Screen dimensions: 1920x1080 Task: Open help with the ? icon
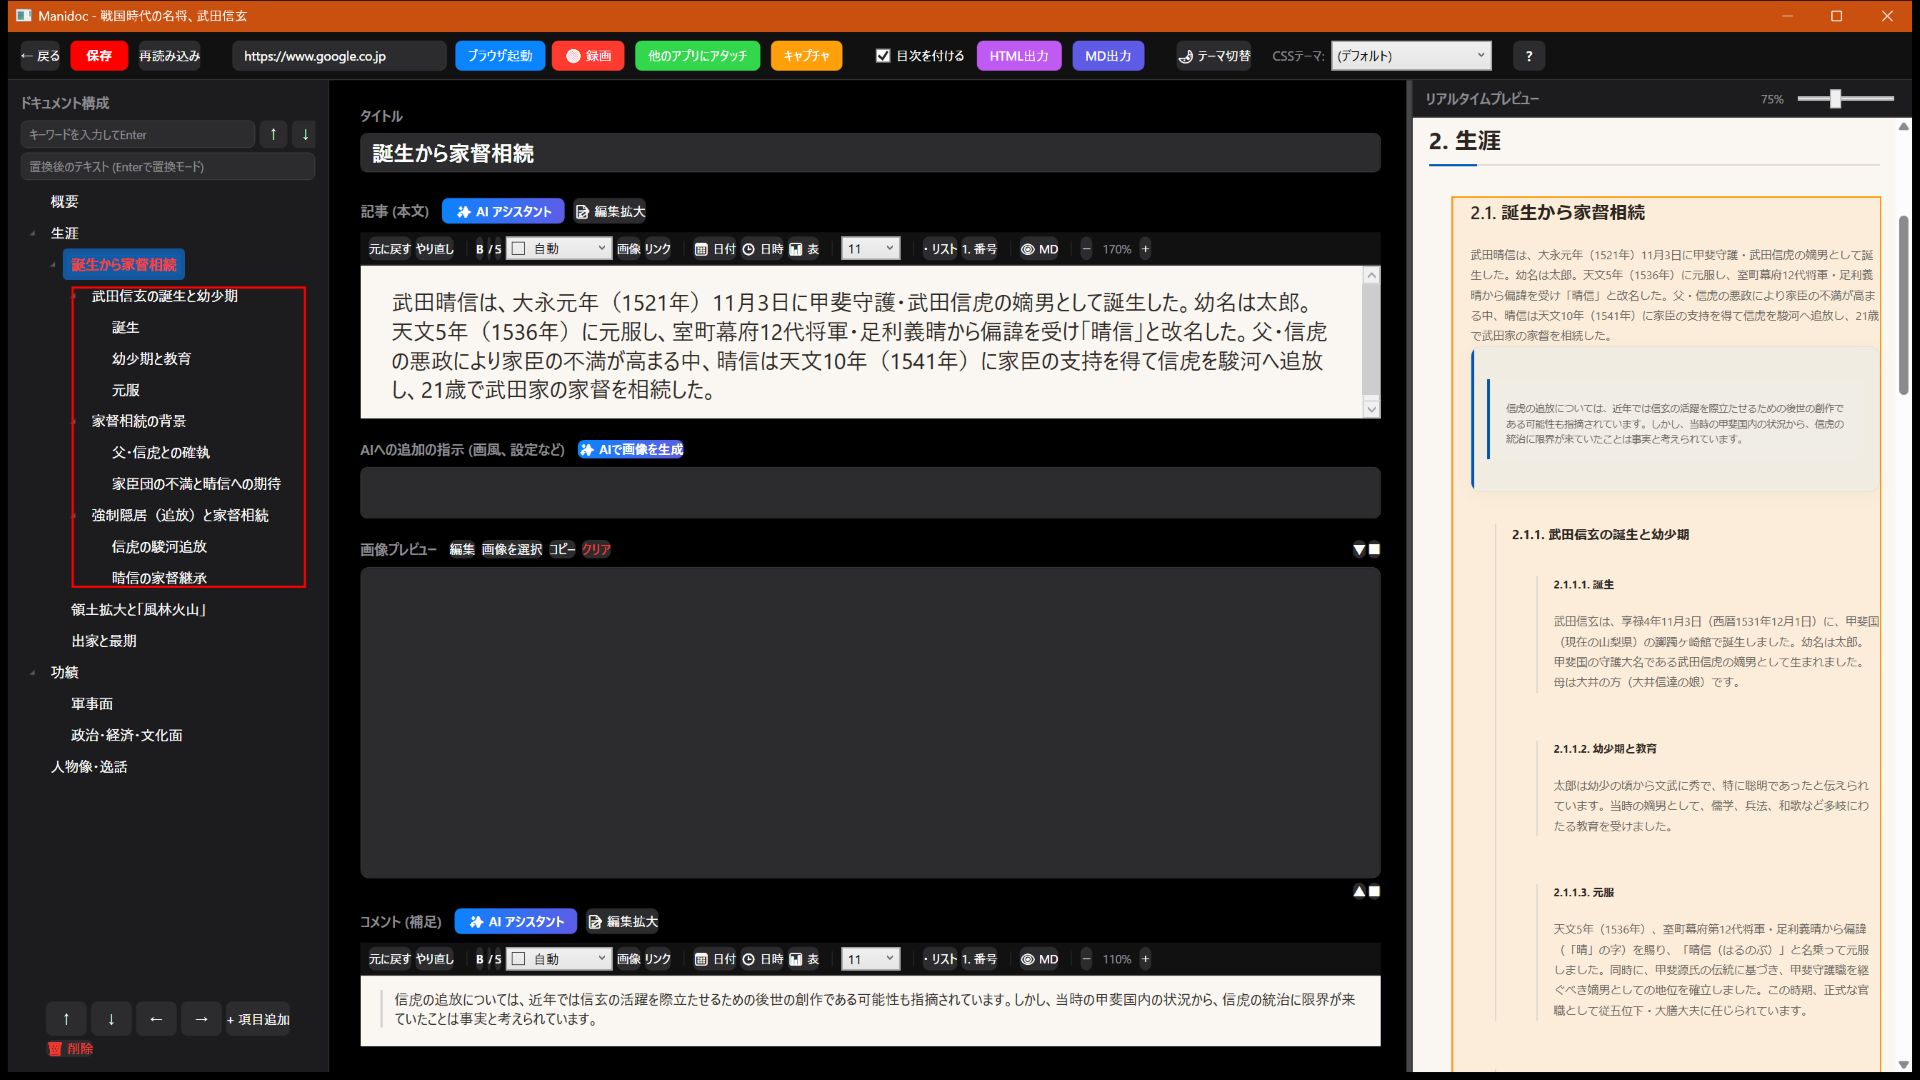tap(1528, 56)
